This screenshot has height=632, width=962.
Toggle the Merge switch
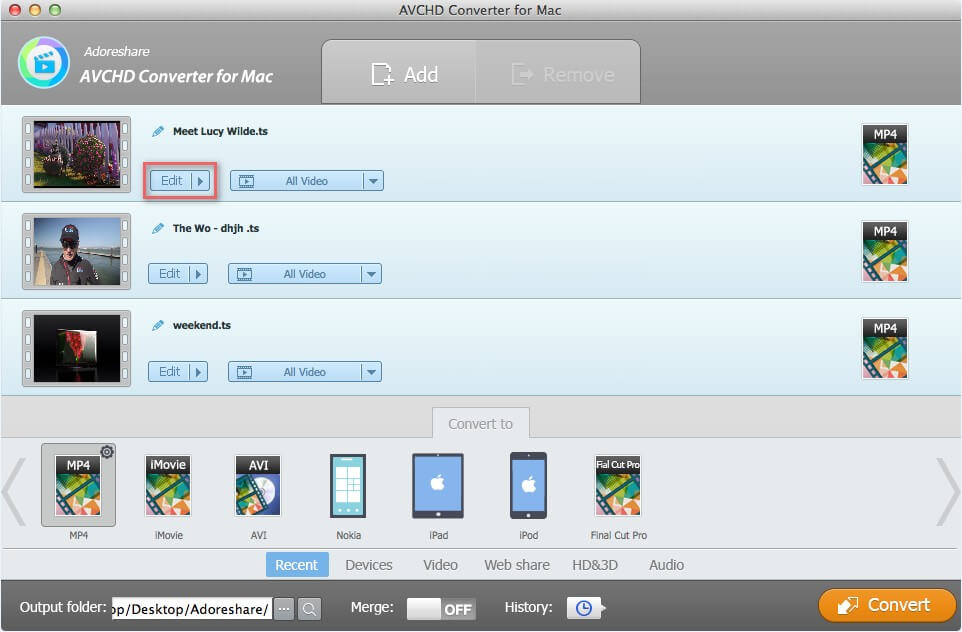click(441, 609)
